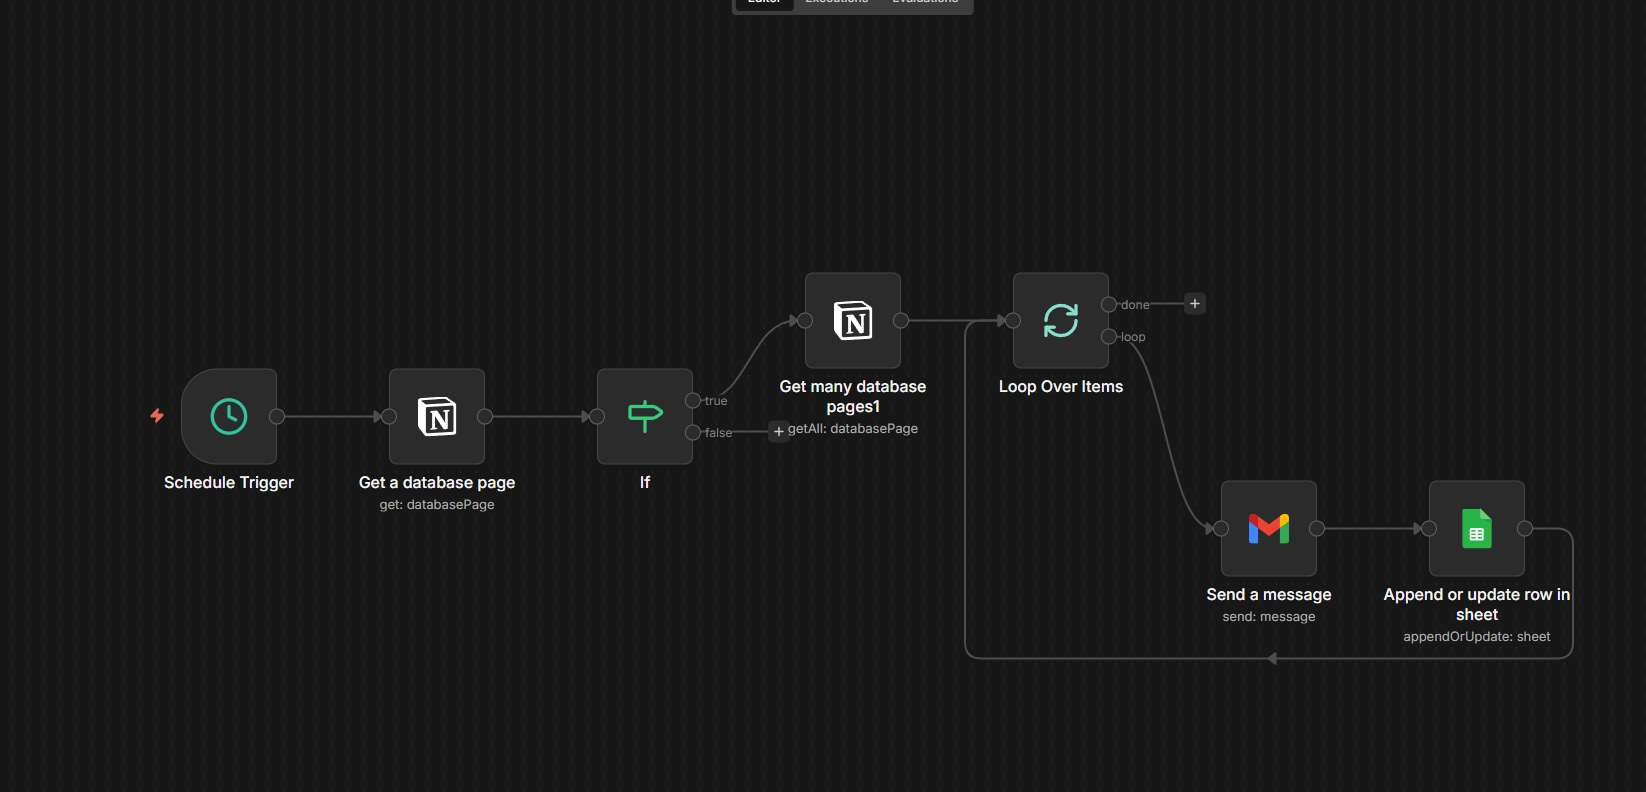Click the Get a database page label

(x=437, y=482)
